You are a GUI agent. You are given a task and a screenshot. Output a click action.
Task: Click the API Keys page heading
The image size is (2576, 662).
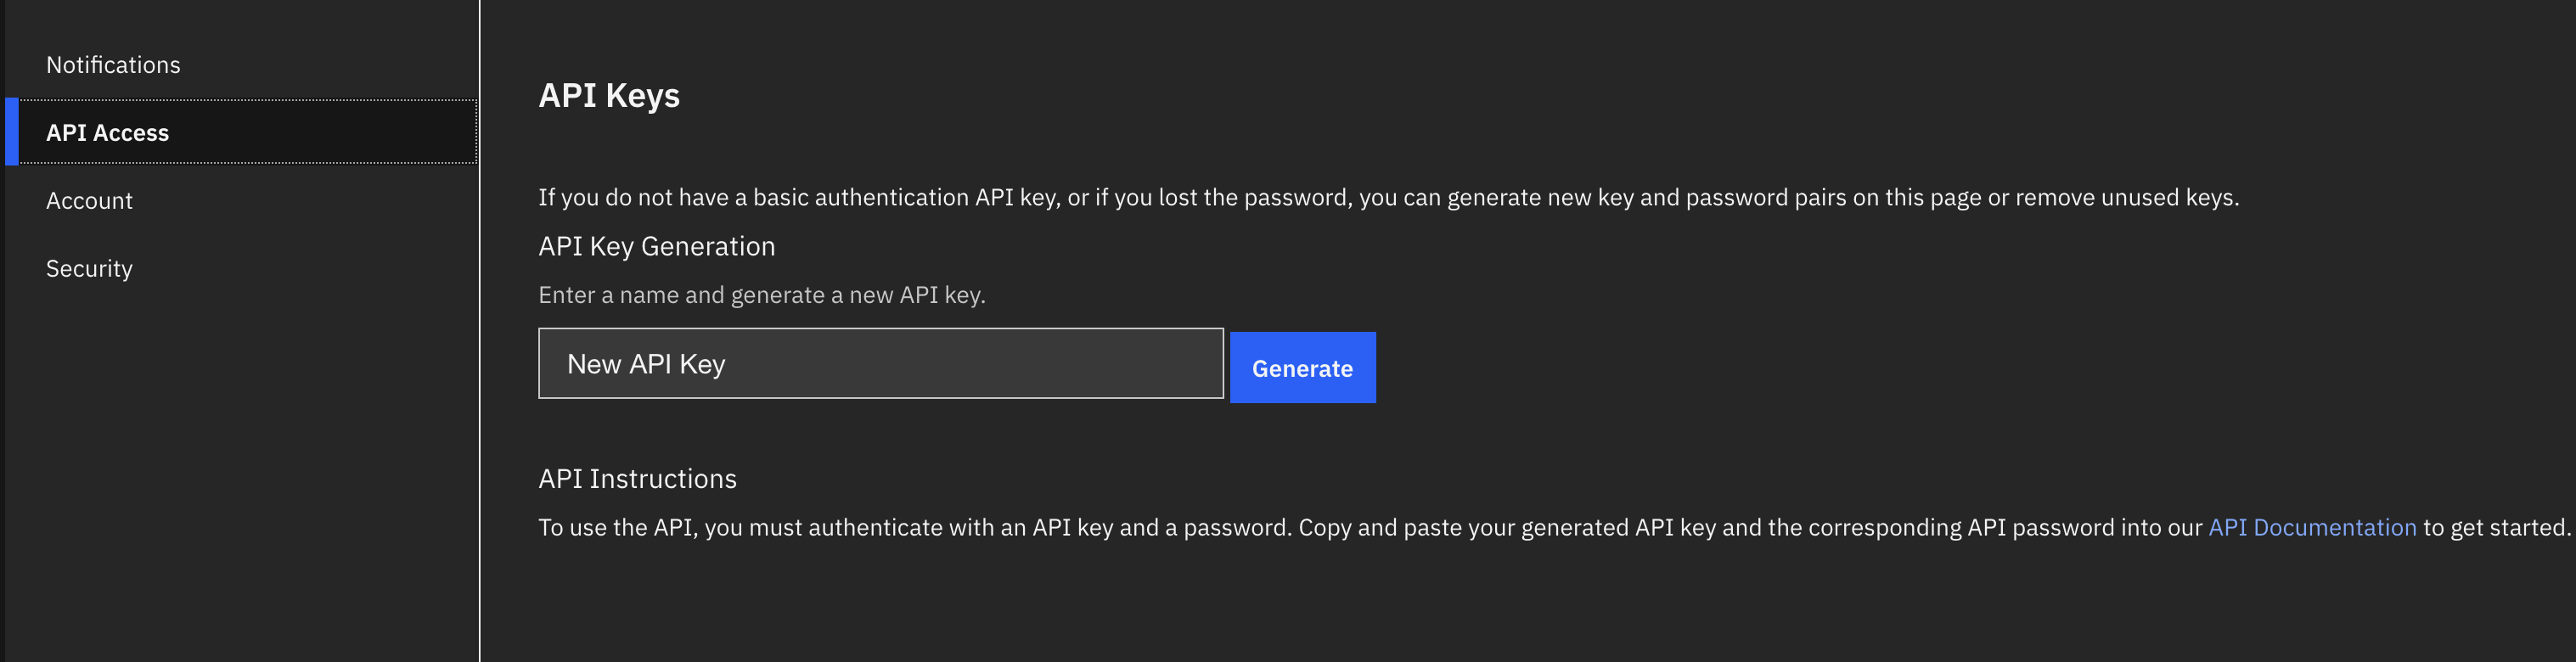609,96
